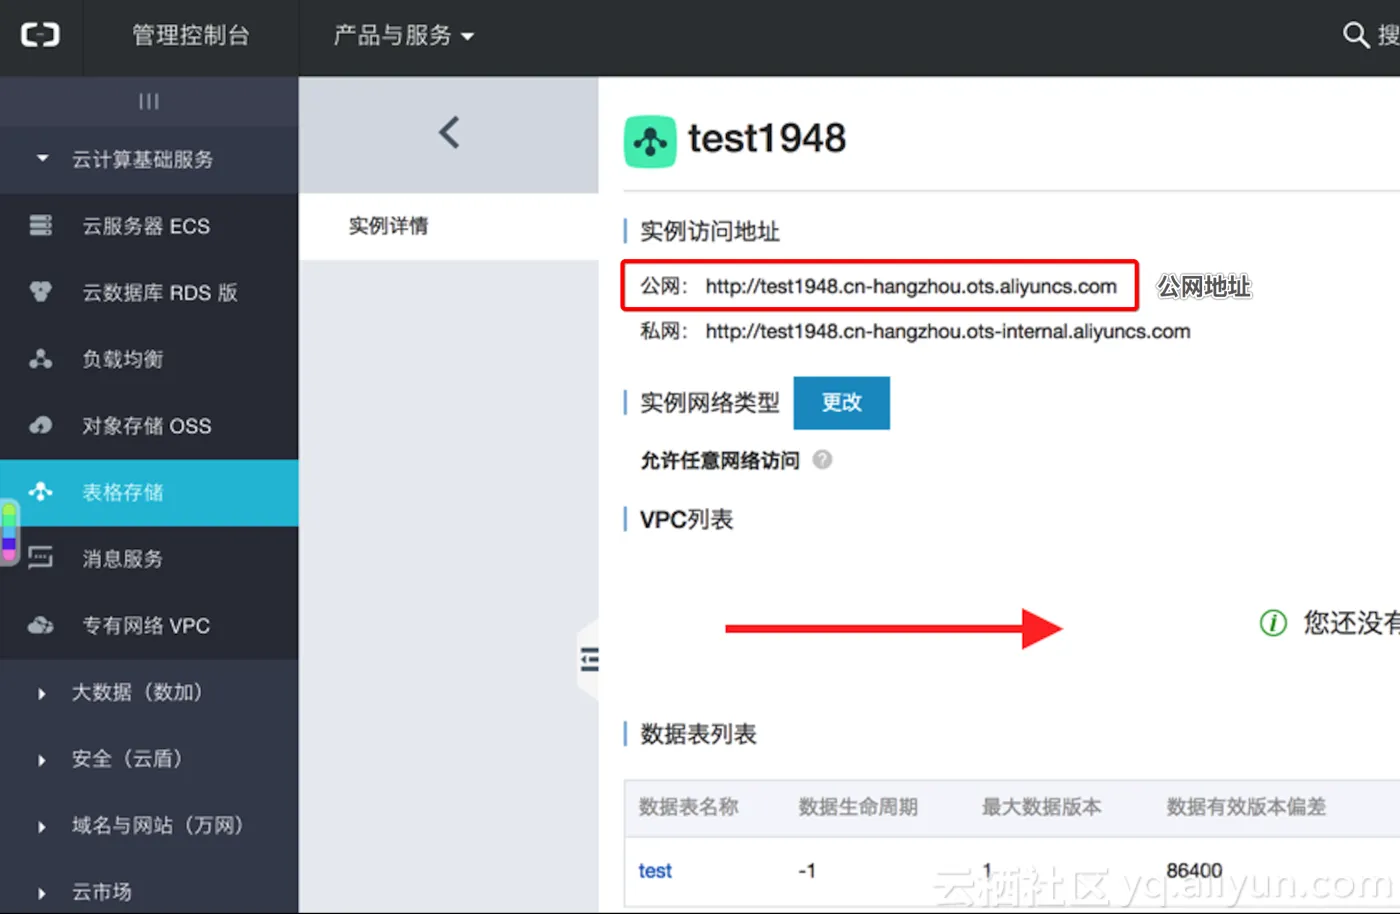Click the help question mark icon
The image size is (1400, 914).
[x=822, y=460]
